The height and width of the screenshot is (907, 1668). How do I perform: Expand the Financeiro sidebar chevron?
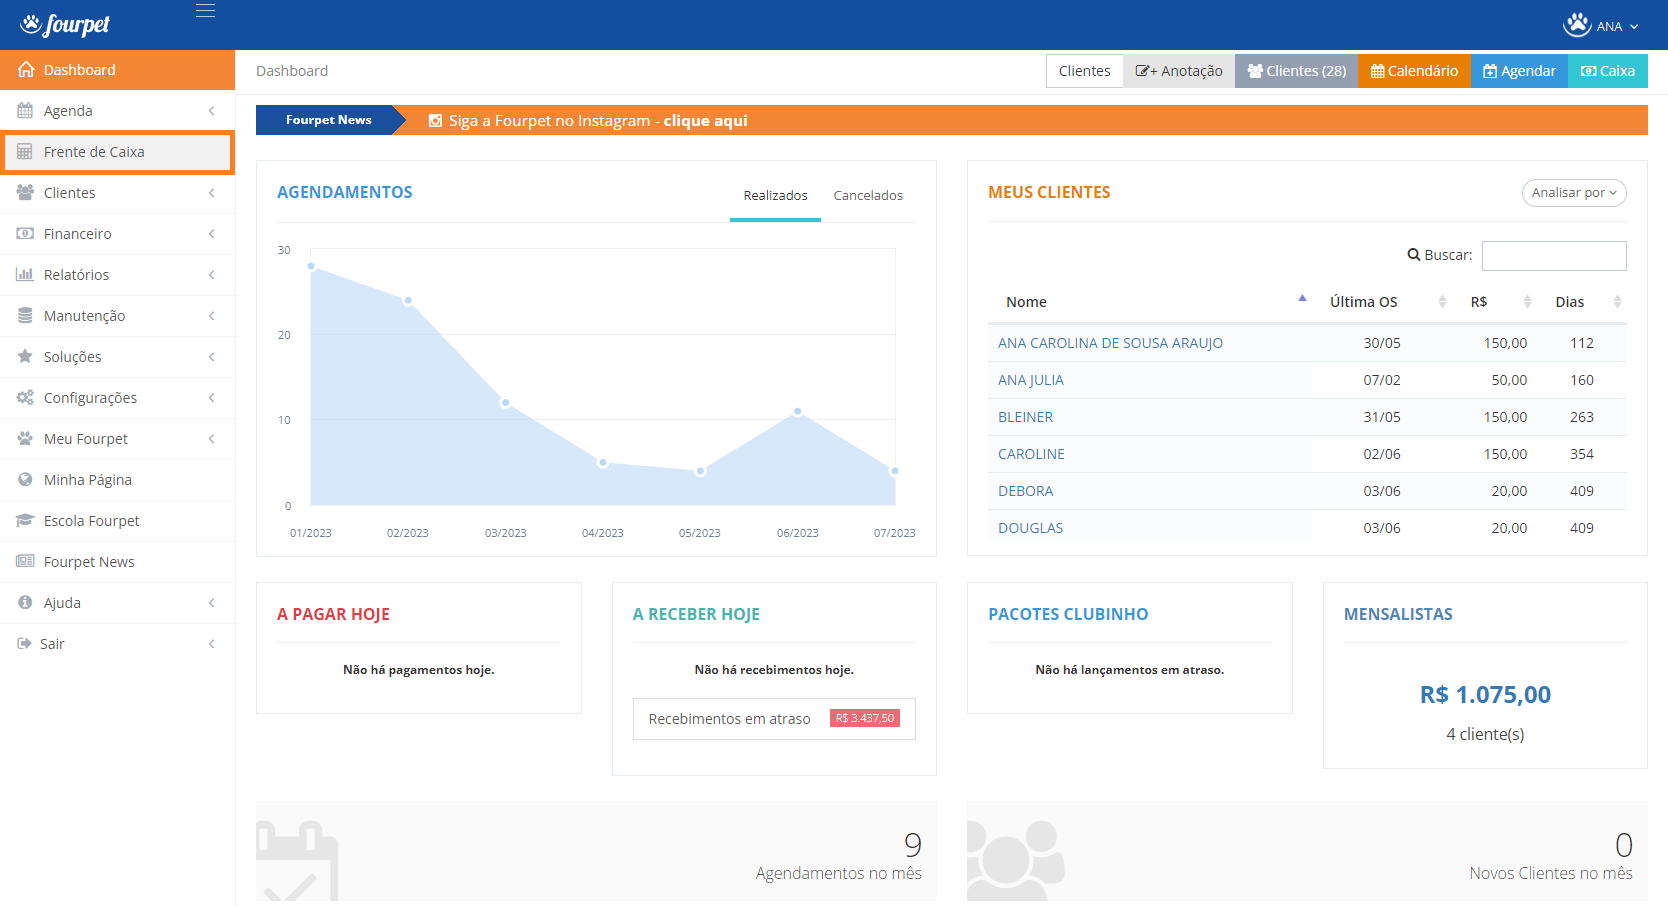pos(212,234)
